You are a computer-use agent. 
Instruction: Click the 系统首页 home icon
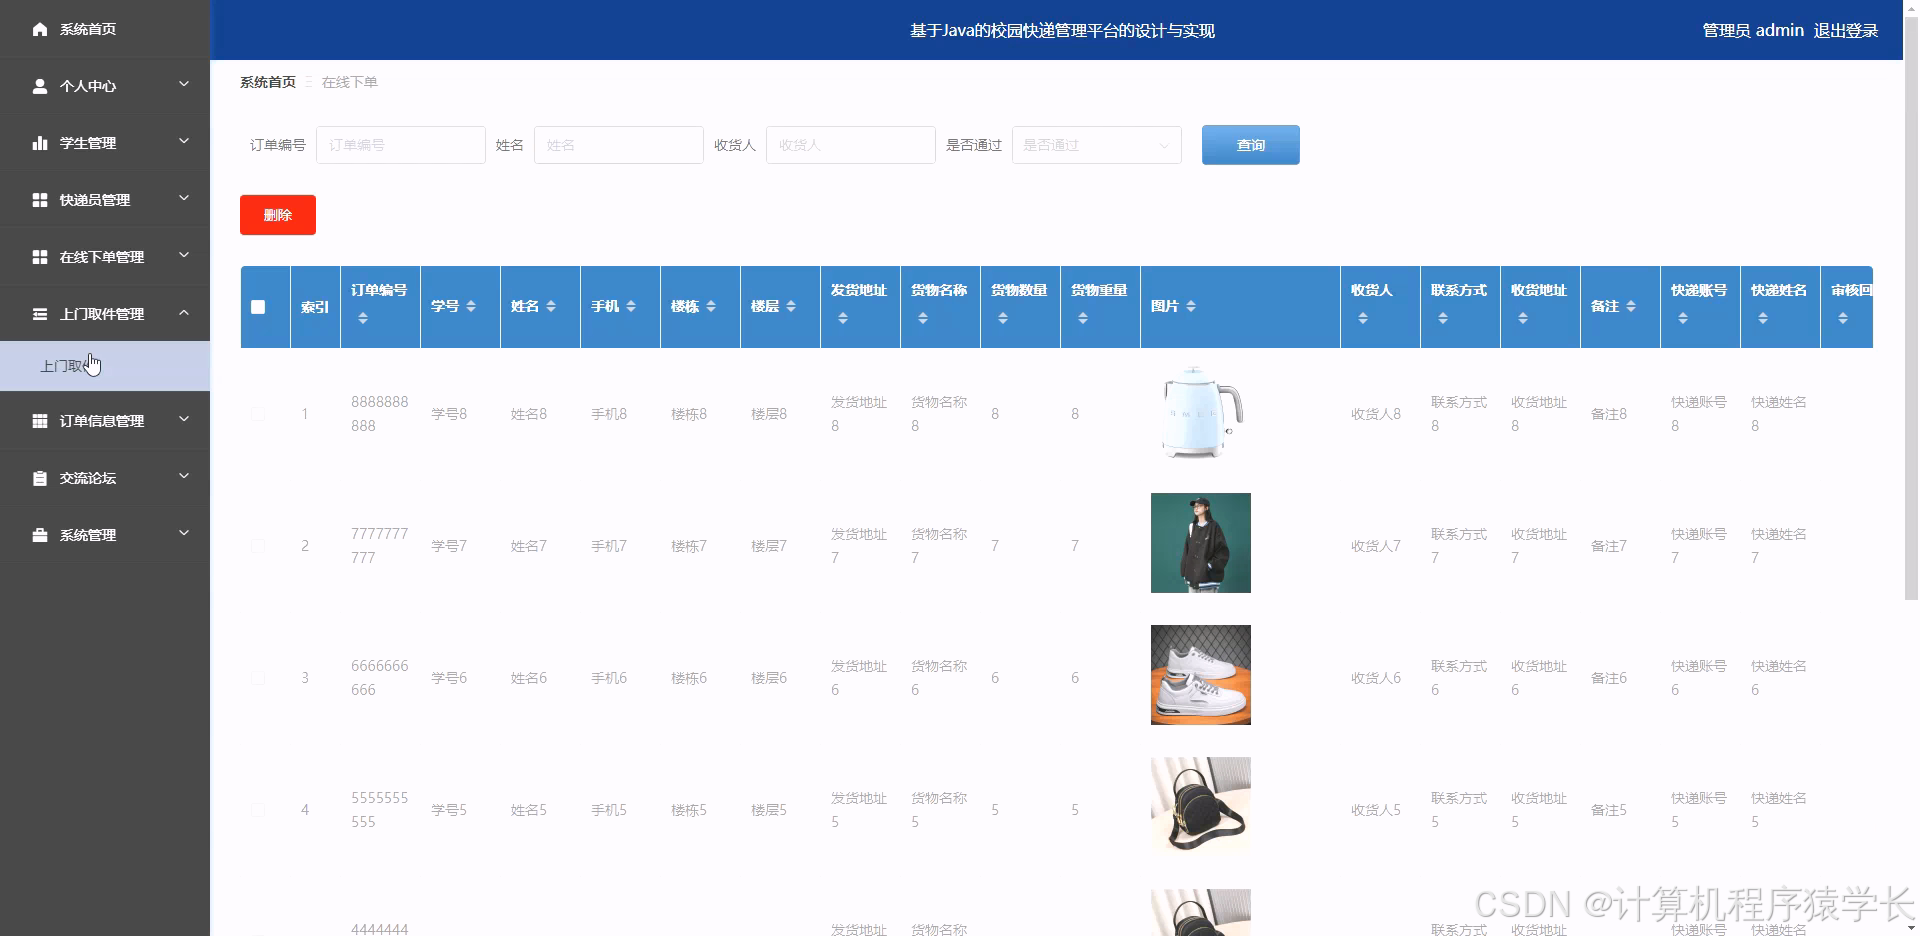click(x=40, y=29)
